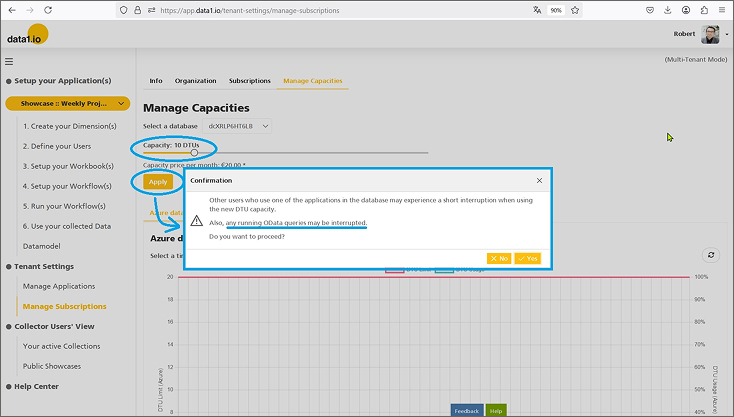The width and height of the screenshot is (734, 417).
Task: Open the Pocket save icon in the toolbar
Action: [650, 10]
